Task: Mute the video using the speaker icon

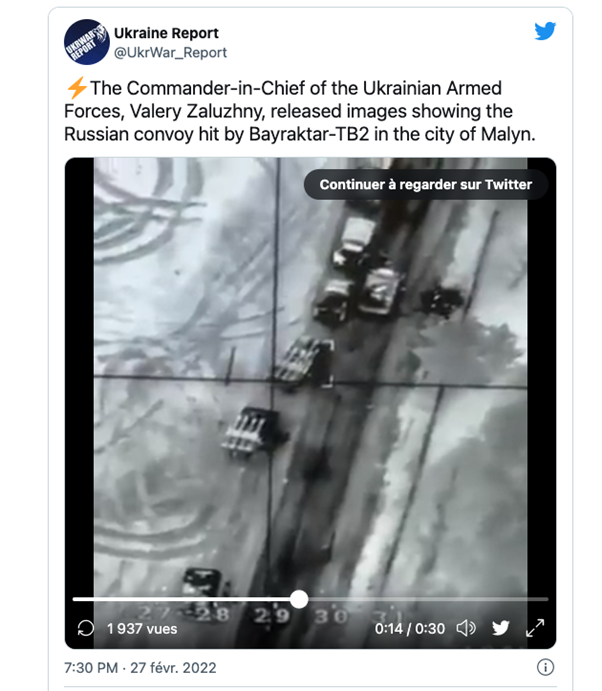Action: click(466, 628)
